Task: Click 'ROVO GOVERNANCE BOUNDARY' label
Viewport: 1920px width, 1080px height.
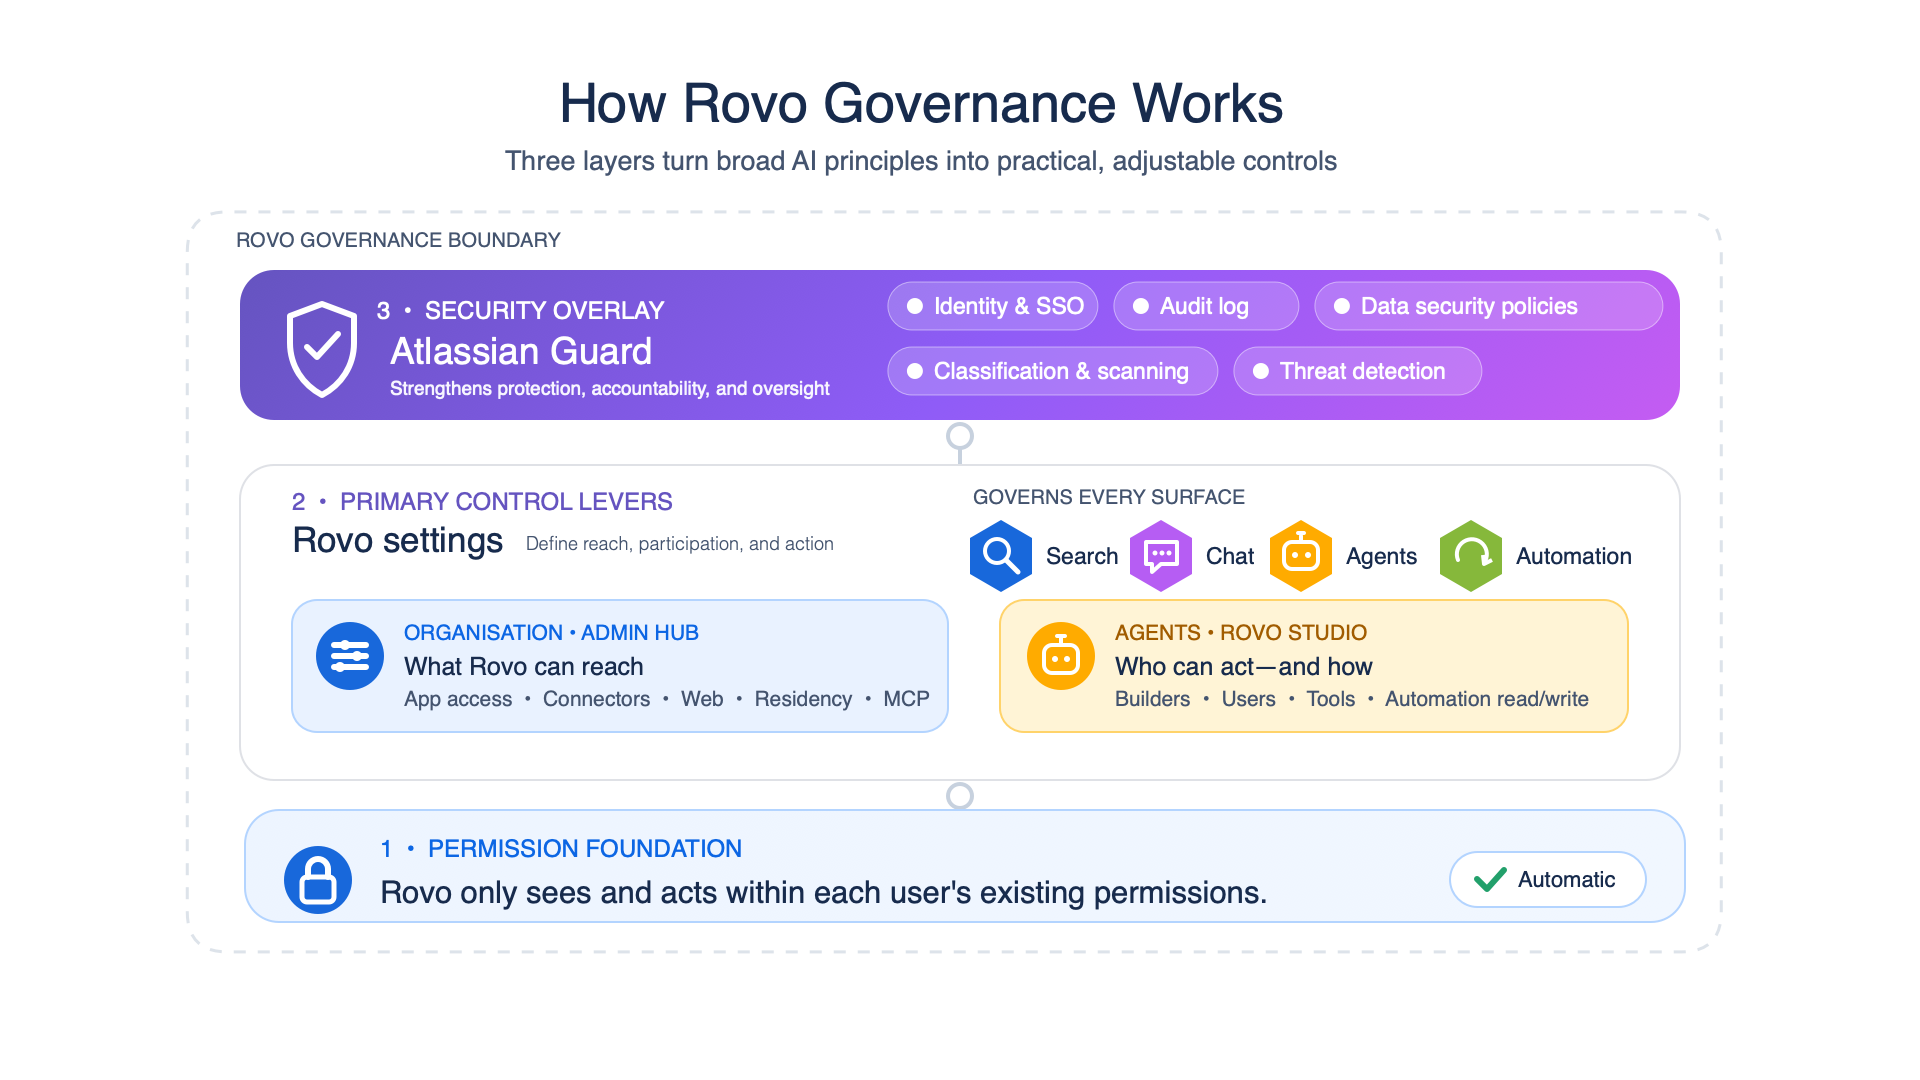Action: (398, 240)
